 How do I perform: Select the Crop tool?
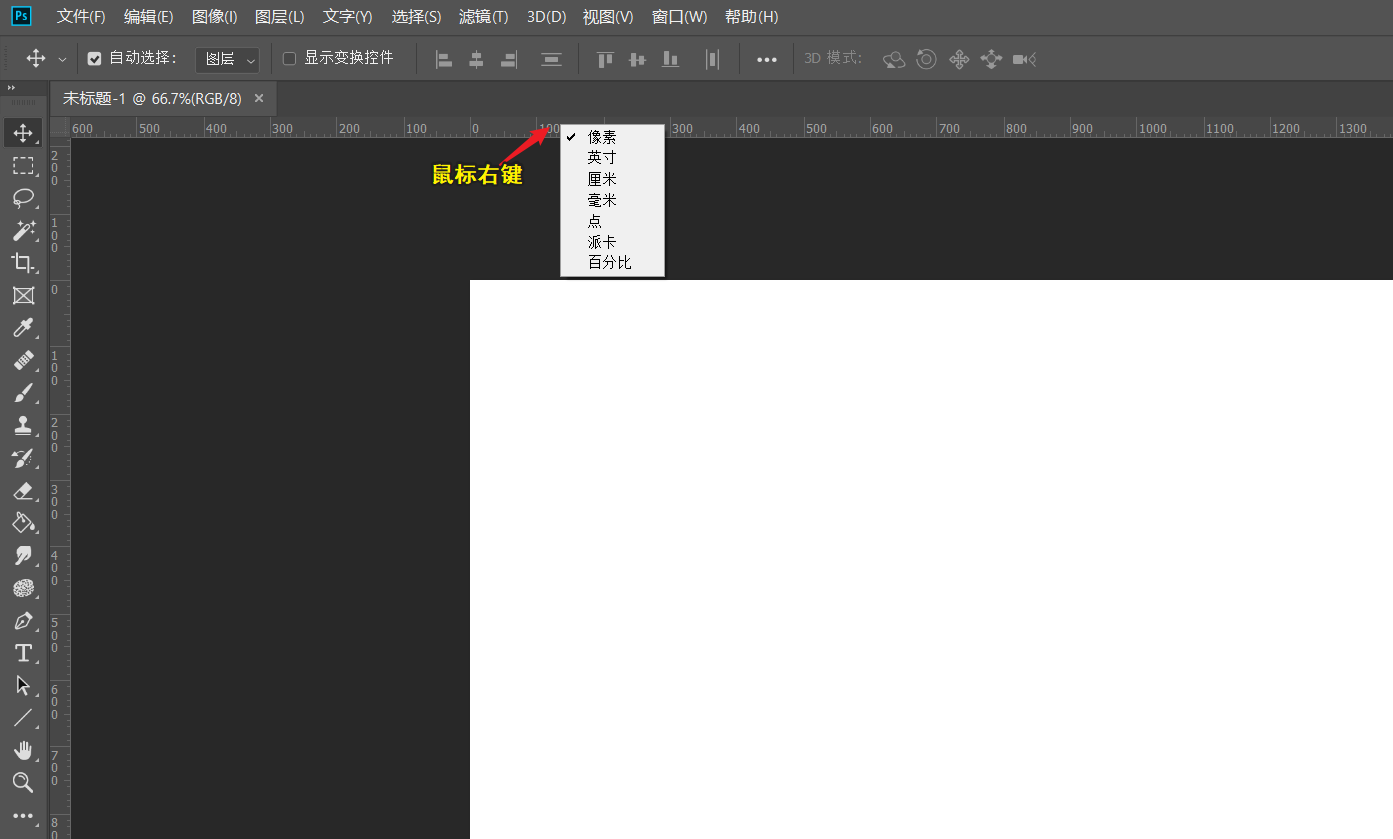23,263
